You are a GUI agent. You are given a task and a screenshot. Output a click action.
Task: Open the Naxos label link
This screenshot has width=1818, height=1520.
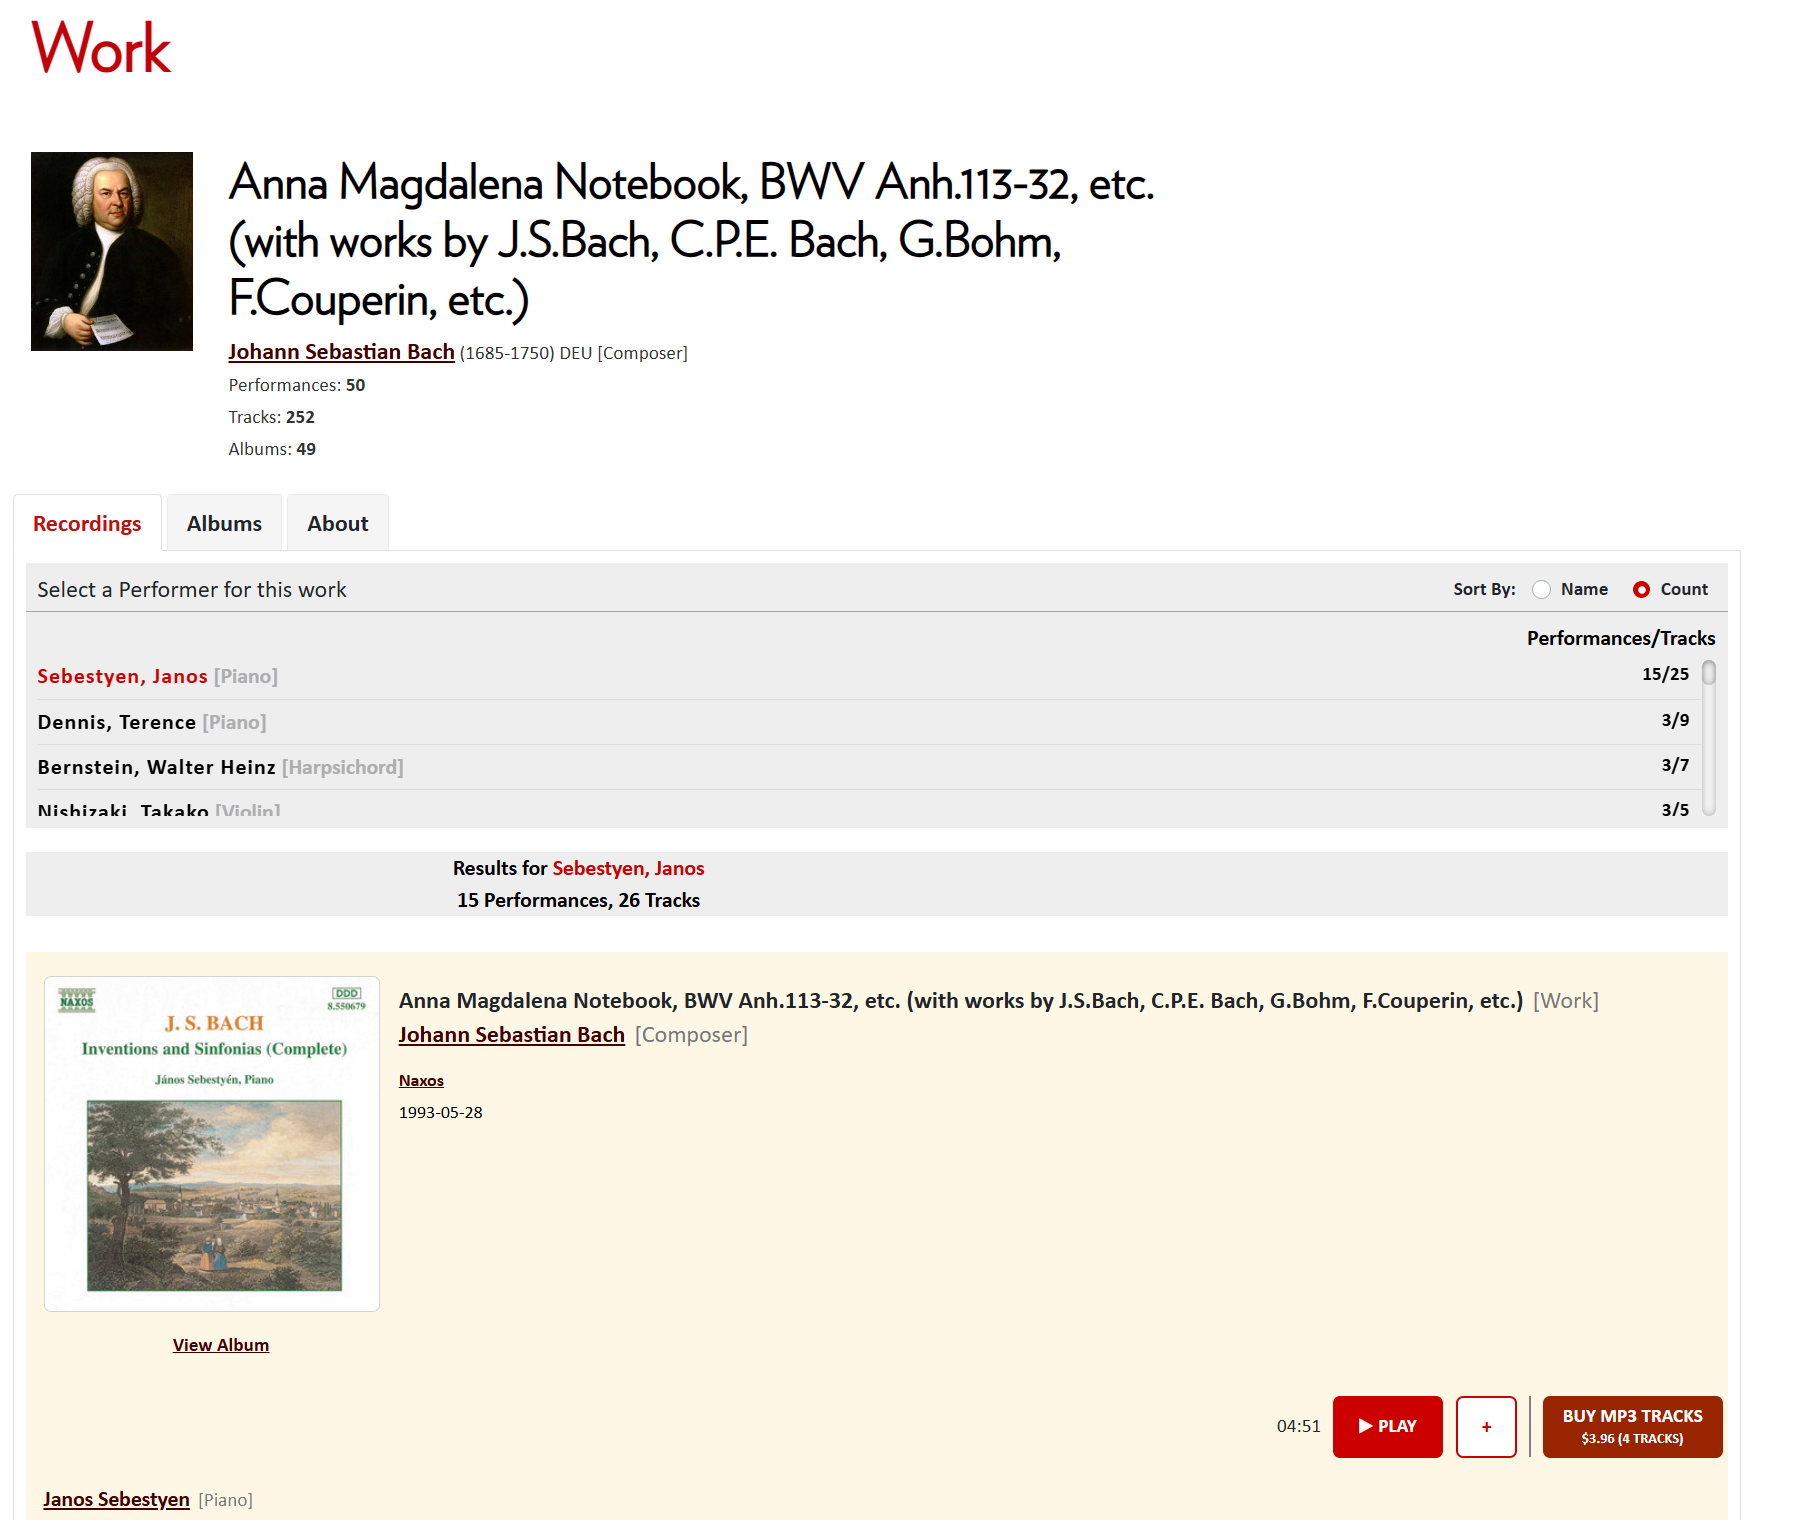coord(421,1080)
